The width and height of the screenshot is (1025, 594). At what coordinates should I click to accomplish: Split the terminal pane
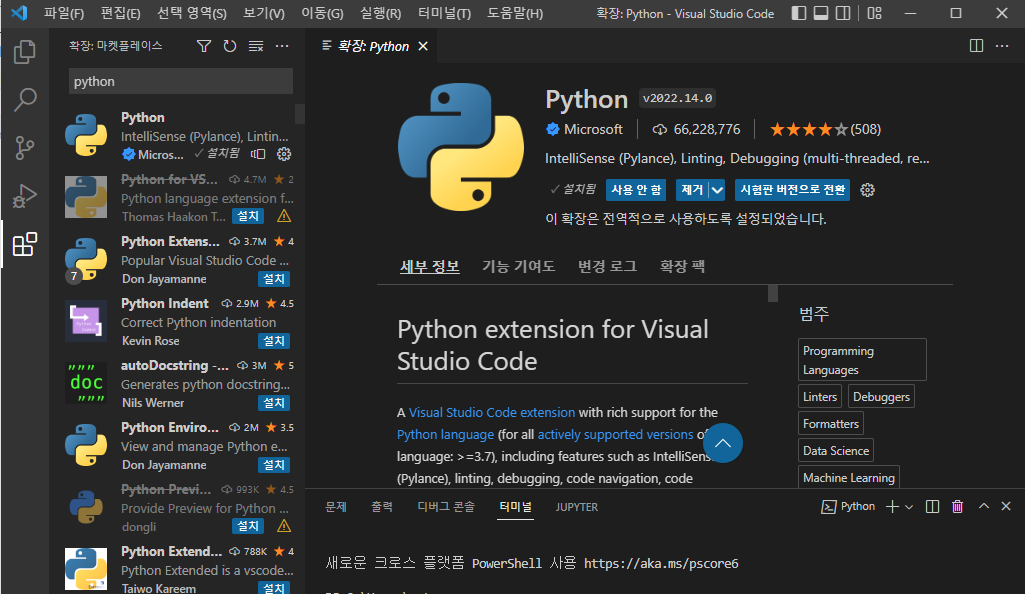[x=932, y=506]
